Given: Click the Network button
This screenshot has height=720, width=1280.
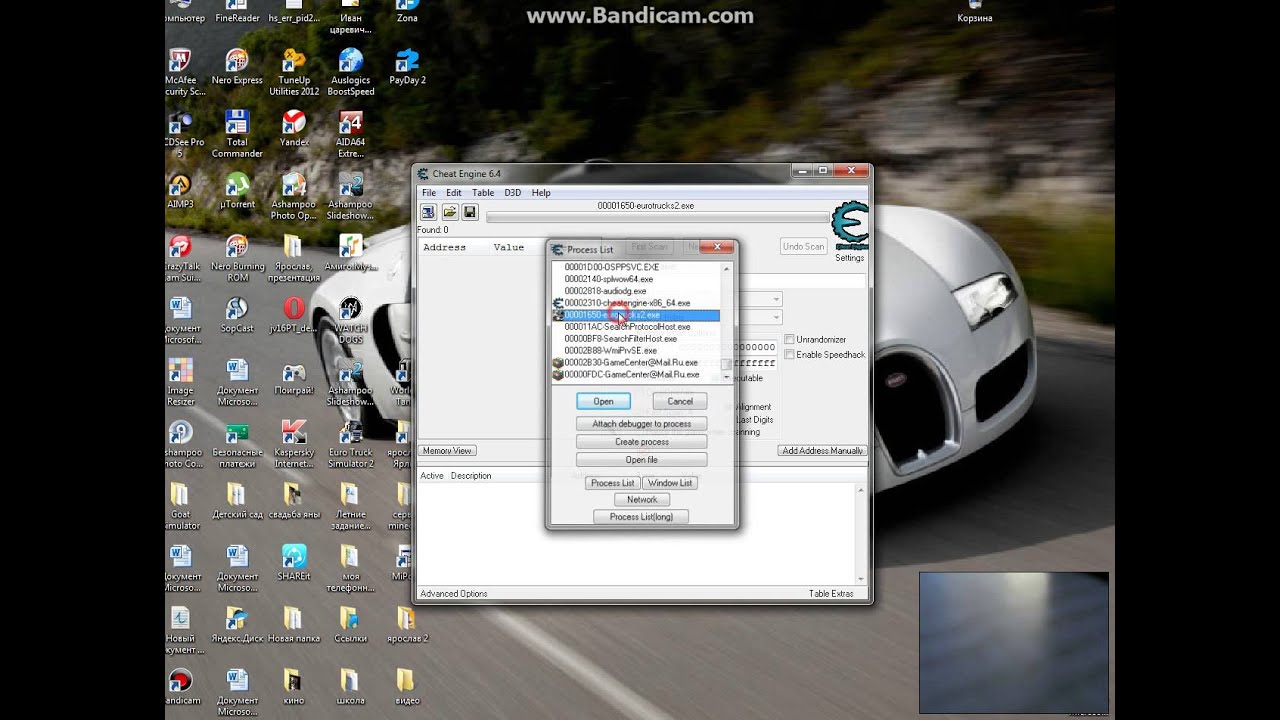Looking at the screenshot, I should (x=642, y=500).
